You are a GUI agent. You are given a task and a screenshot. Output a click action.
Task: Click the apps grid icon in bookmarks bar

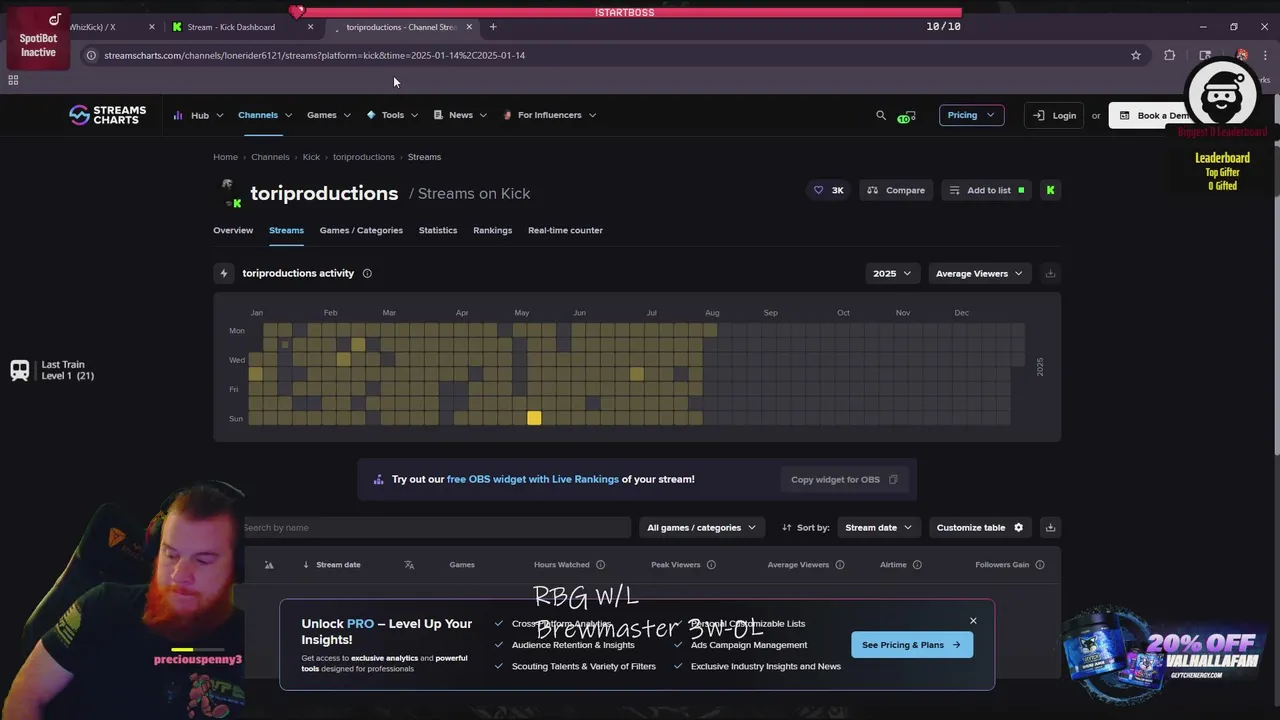pyautogui.click(x=13, y=80)
